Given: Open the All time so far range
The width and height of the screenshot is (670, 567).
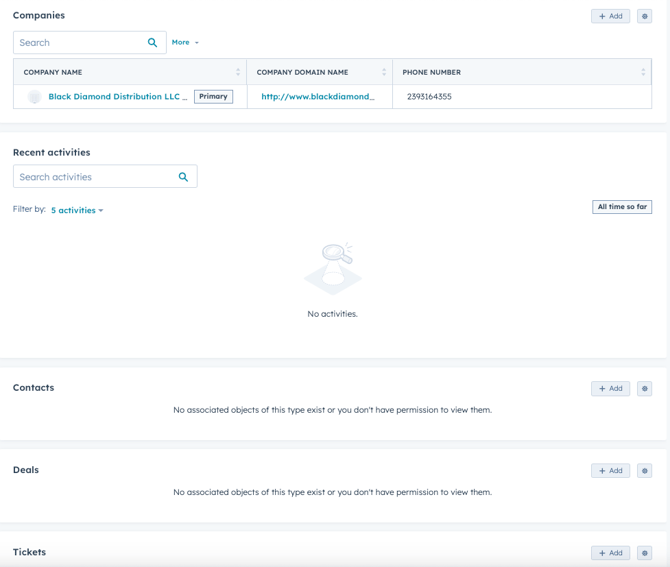Looking at the screenshot, I should tap(622, 207).
